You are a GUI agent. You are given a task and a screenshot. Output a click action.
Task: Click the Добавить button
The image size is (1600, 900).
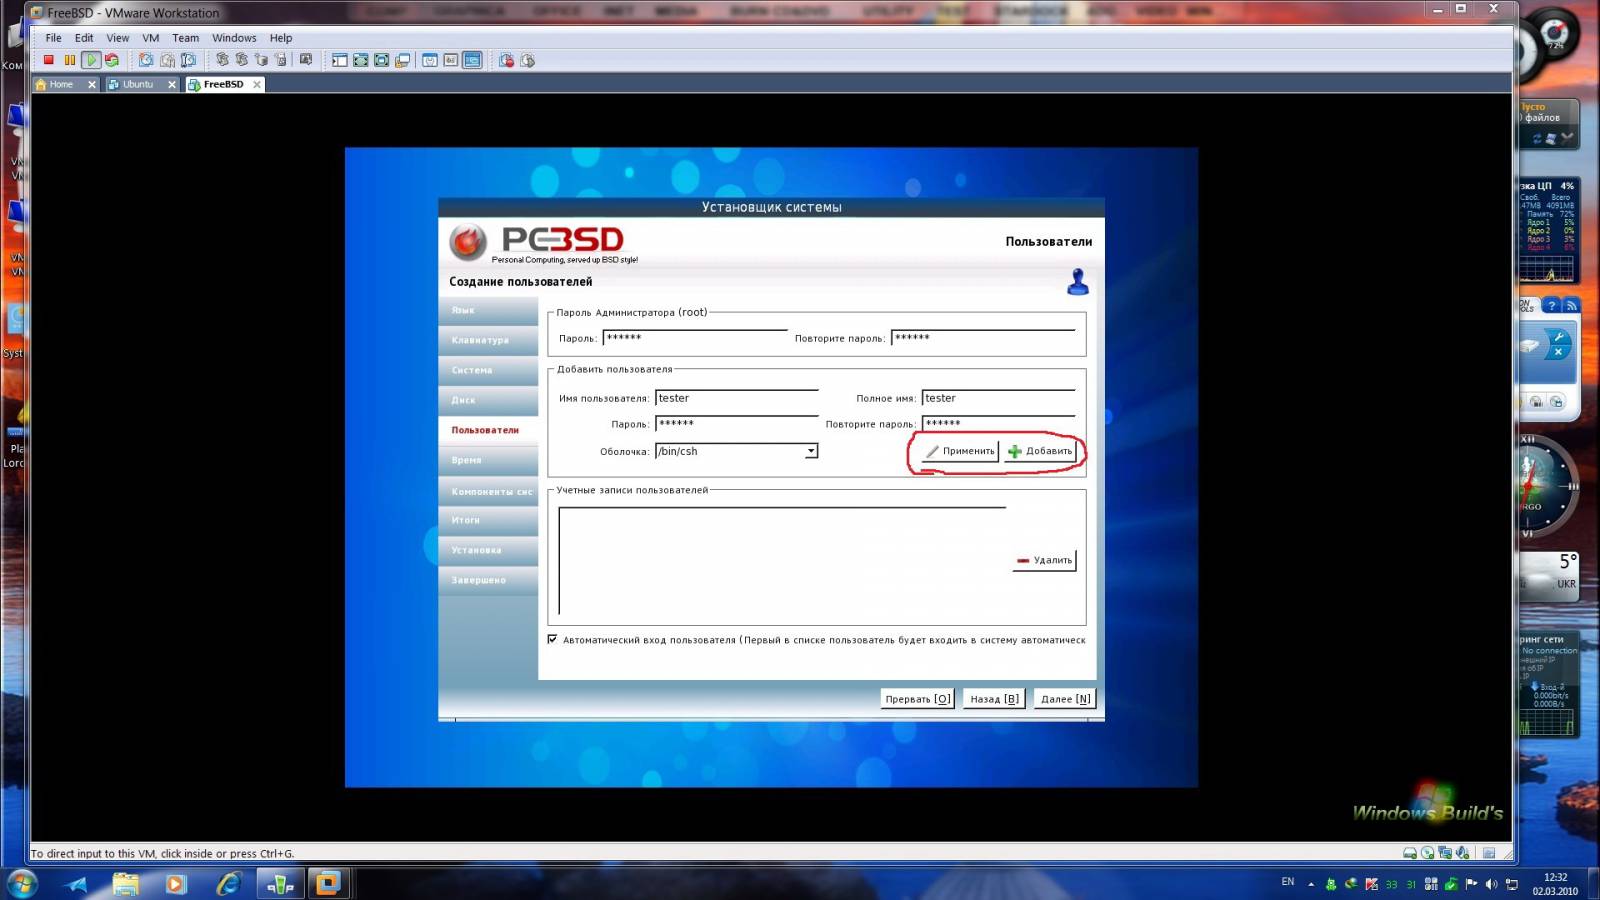1041,451
